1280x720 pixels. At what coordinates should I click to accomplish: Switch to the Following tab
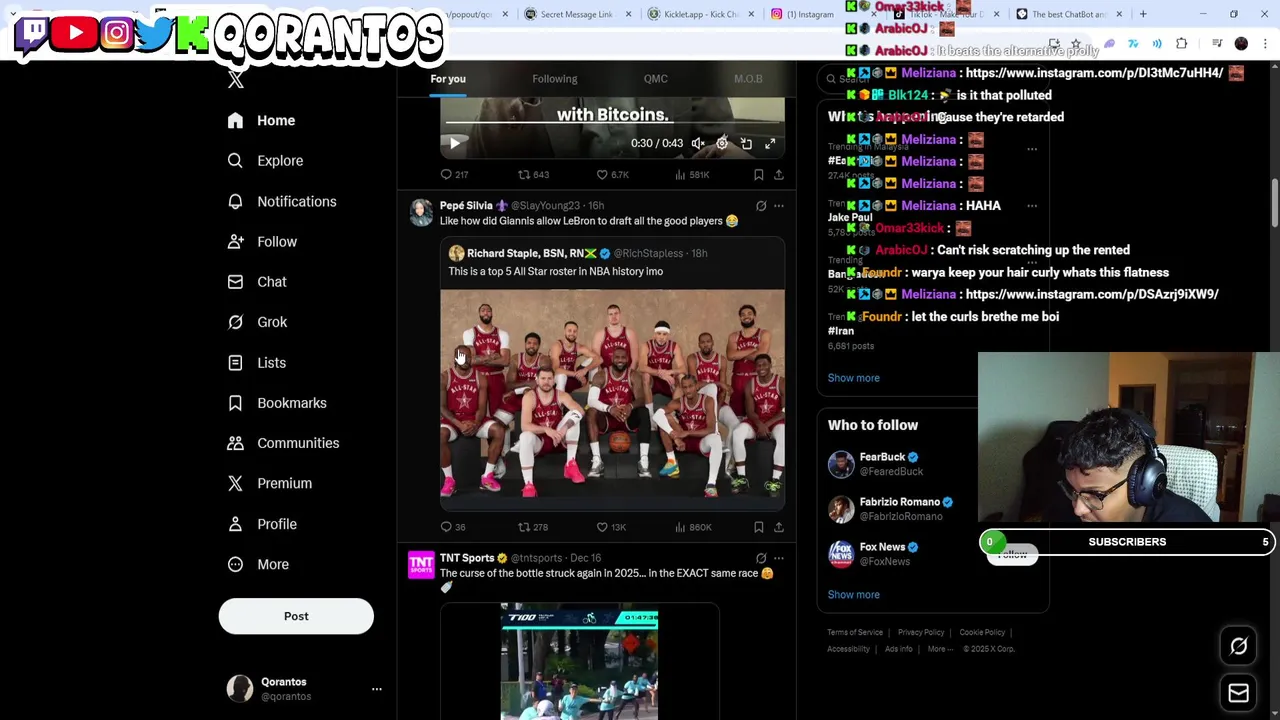[x=554, y=79]
